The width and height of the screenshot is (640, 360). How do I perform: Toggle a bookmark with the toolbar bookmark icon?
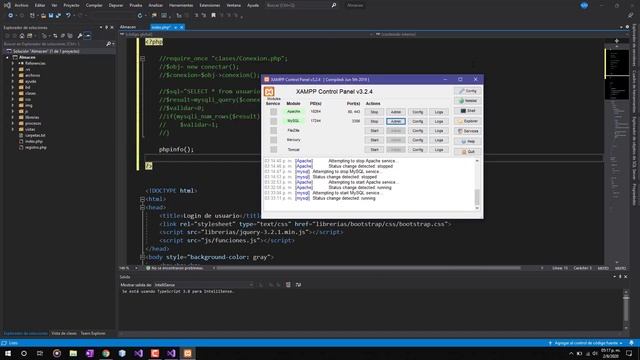213,16
